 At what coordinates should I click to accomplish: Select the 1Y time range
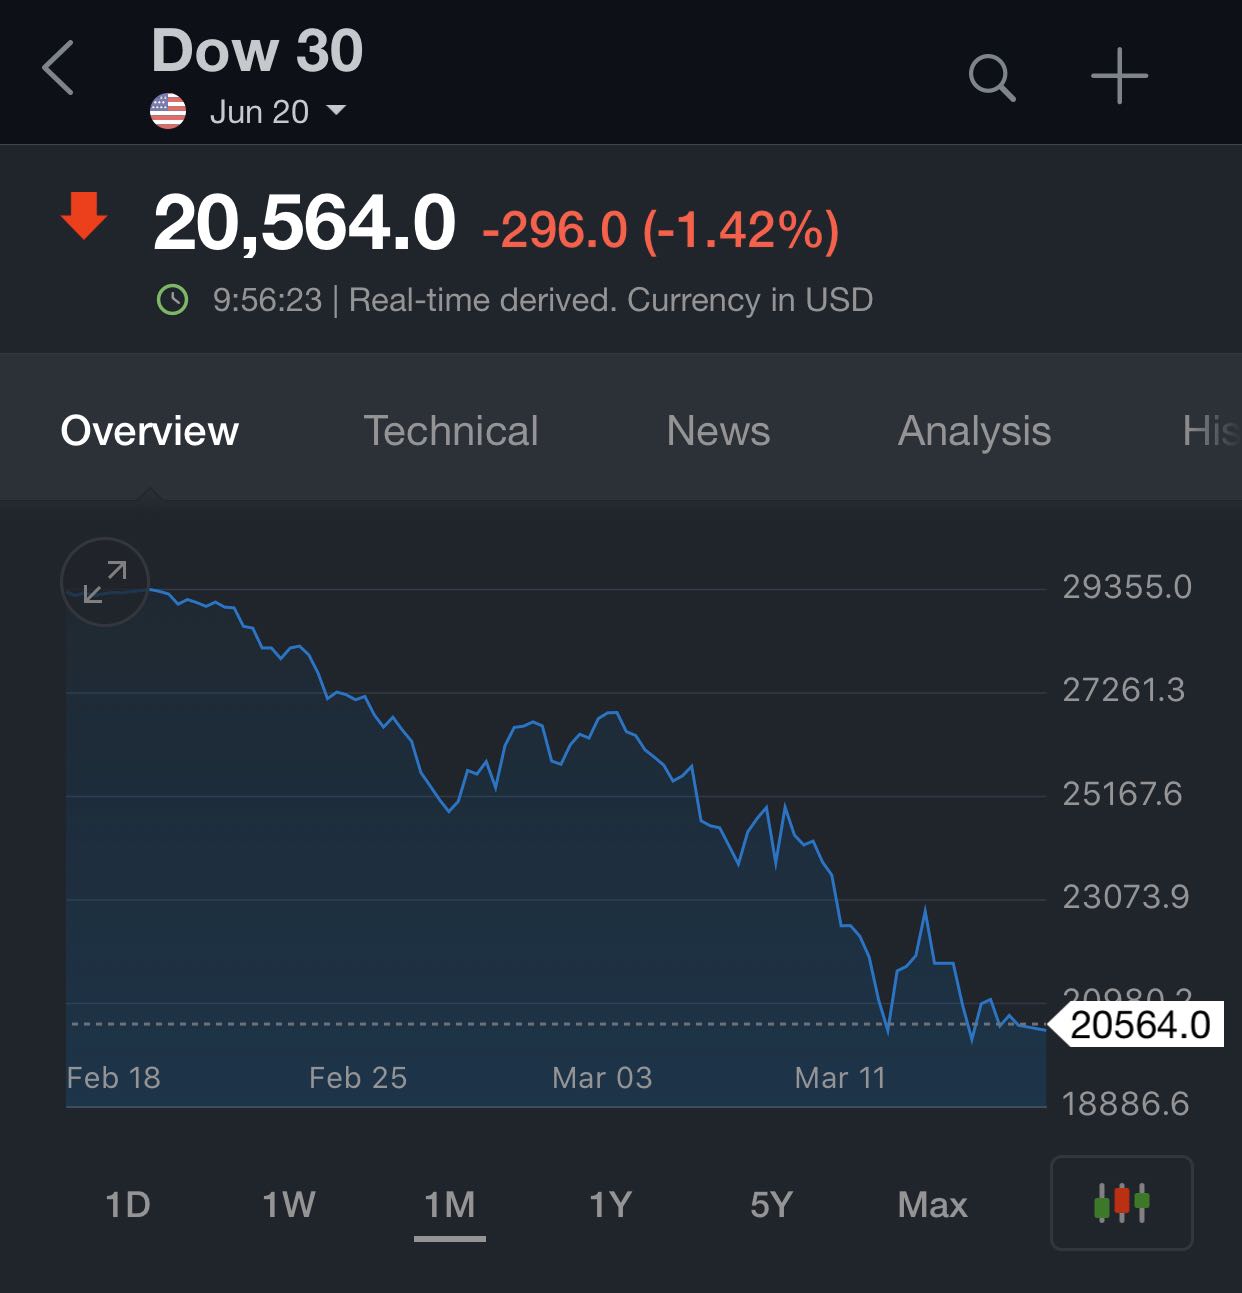point(610,1204)
